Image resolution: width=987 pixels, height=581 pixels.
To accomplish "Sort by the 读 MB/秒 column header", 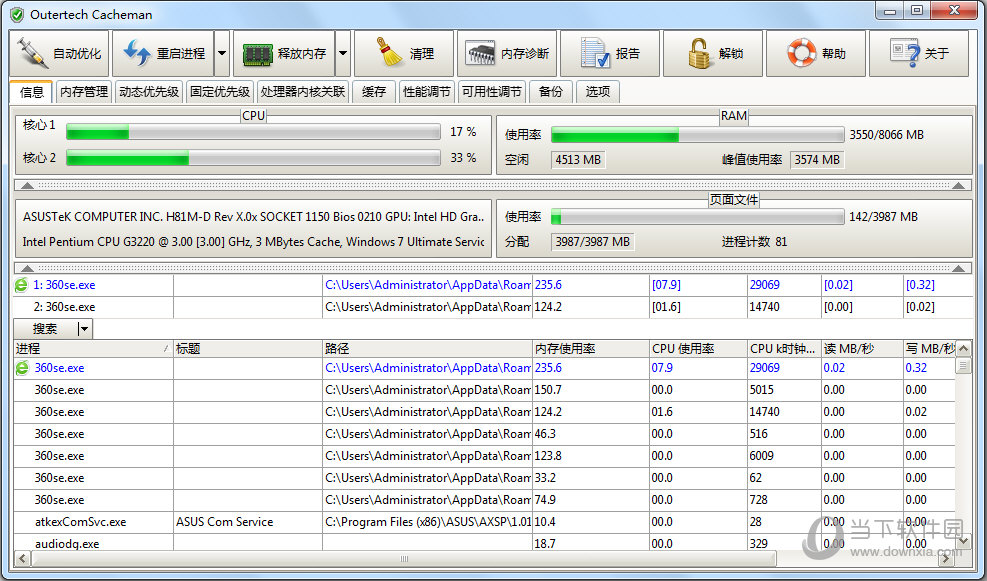I will pos(862,349).
